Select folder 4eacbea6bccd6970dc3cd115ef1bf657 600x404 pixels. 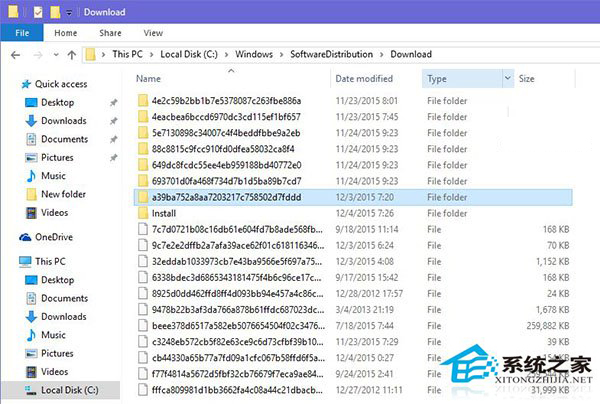point(226,117)
